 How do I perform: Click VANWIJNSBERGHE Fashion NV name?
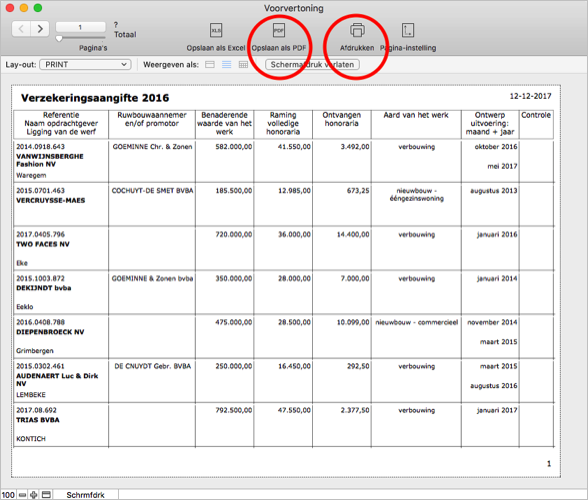point(50,160)
